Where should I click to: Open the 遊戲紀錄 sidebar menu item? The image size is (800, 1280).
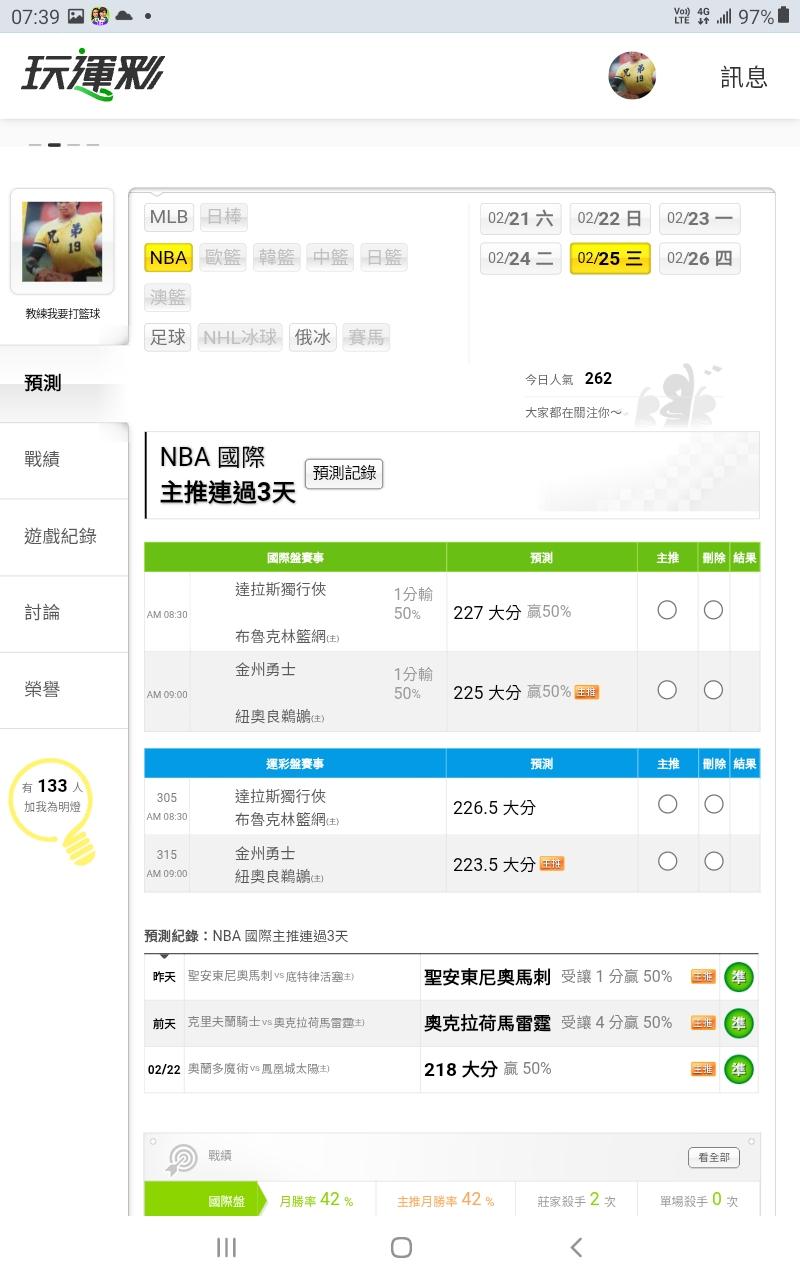[64, 537]
